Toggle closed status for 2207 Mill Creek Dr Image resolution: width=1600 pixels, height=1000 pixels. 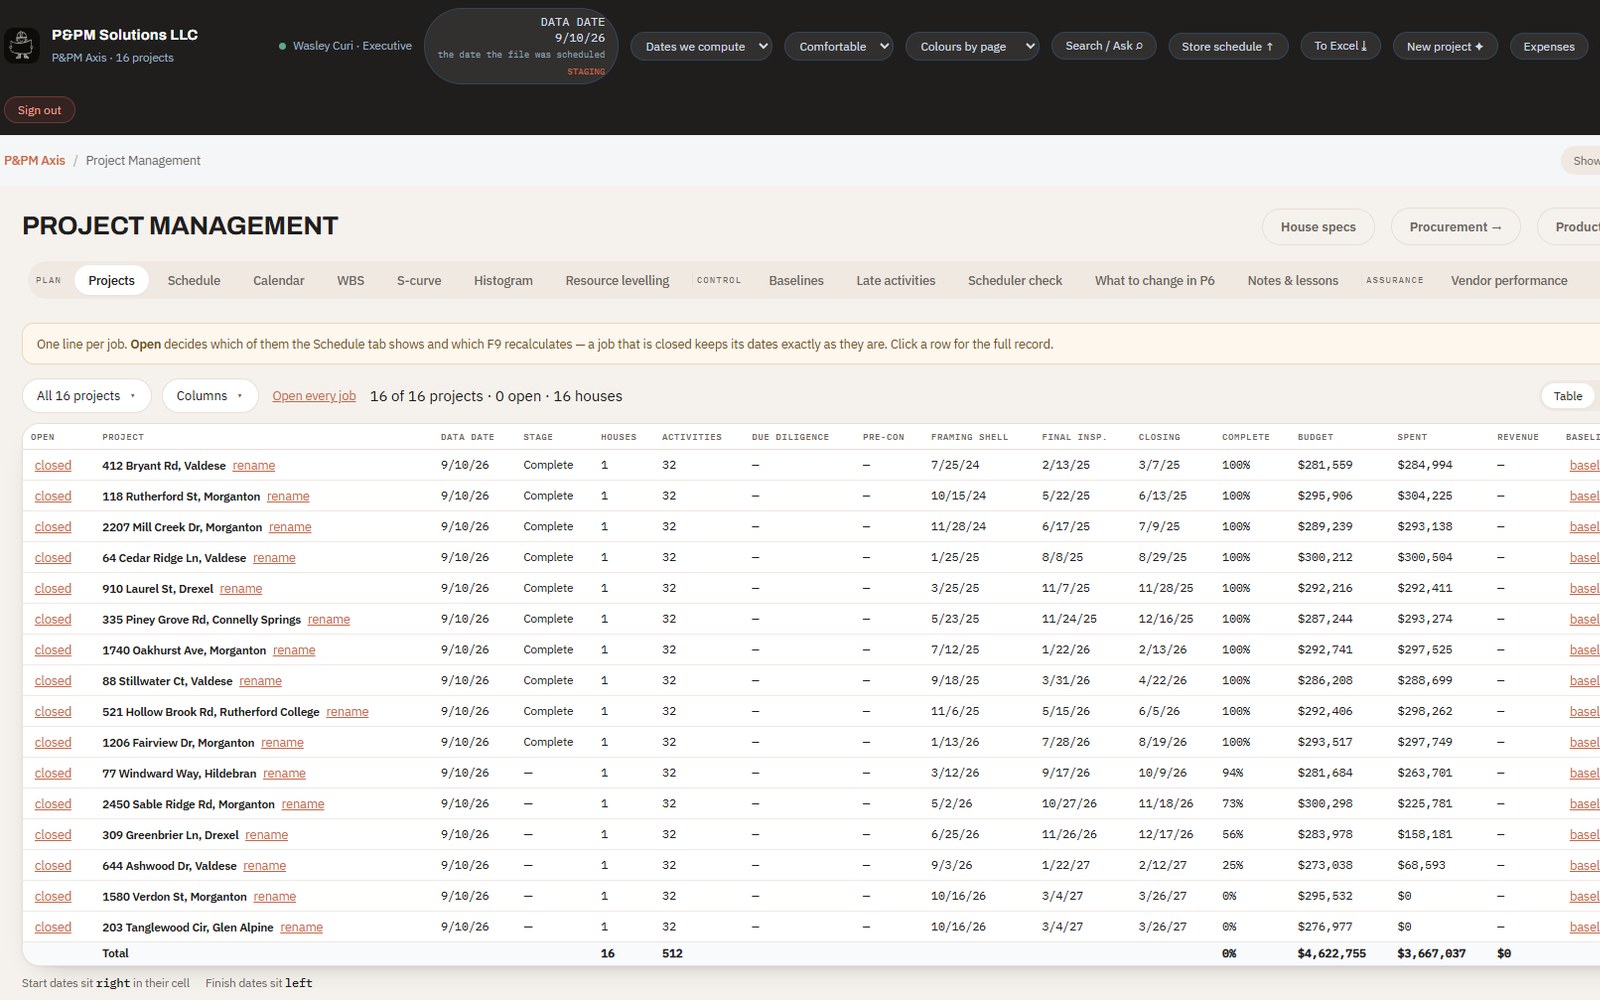point(53,527)
